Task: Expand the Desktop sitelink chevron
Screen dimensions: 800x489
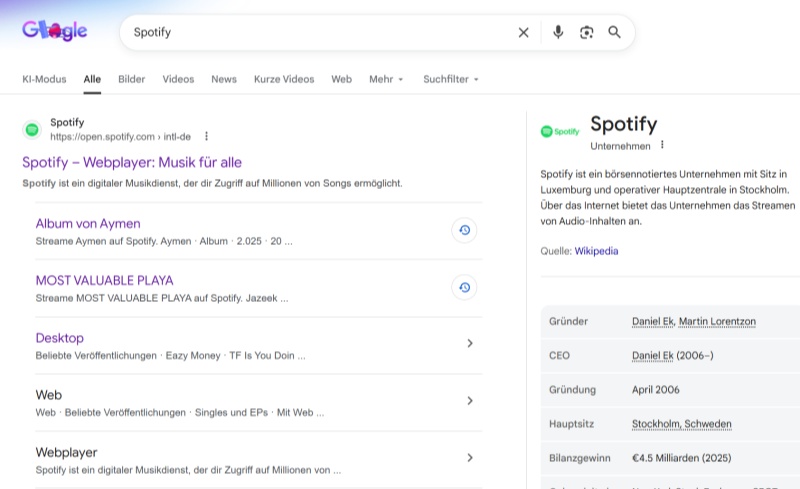Action: coord(470,344)
